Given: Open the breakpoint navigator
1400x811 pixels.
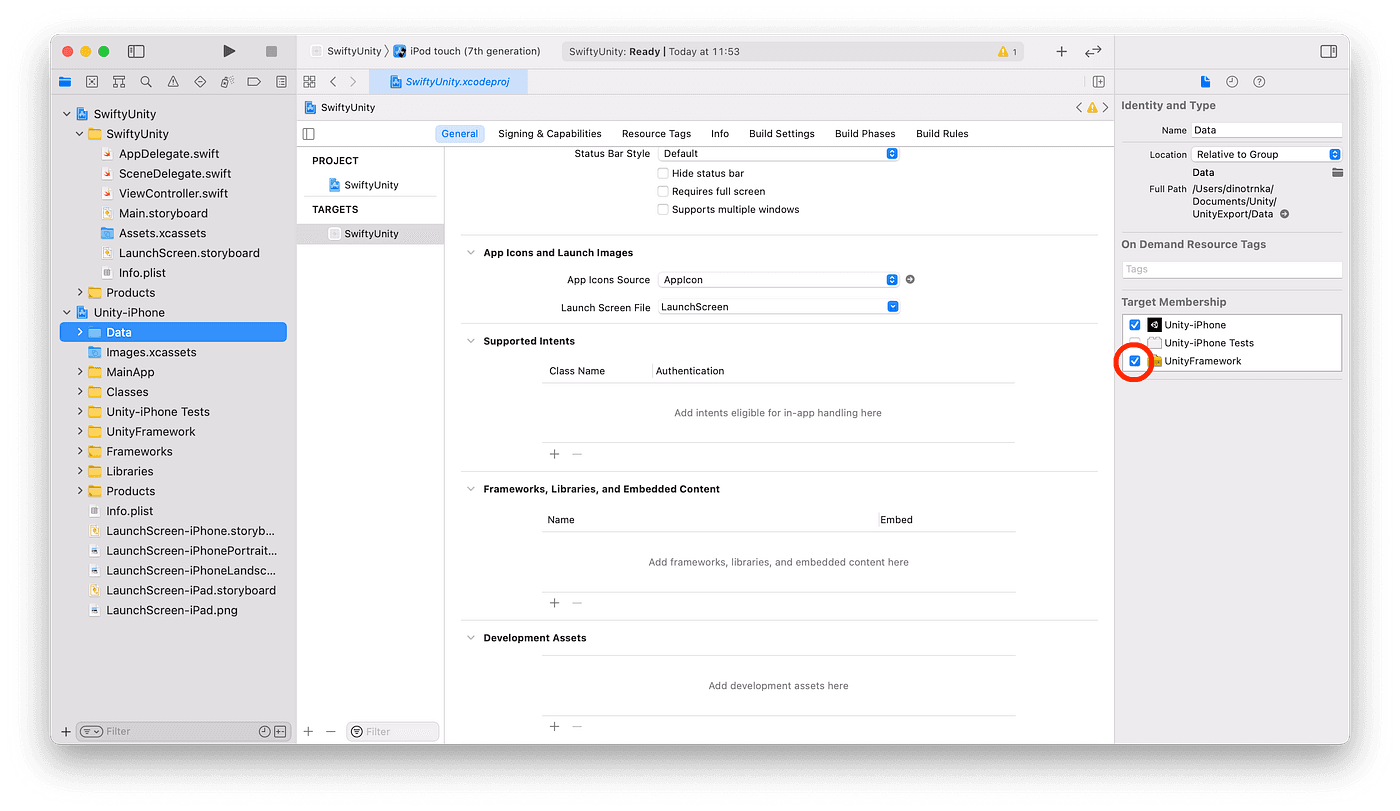Looking at the screenshot, I should (254, 82).
